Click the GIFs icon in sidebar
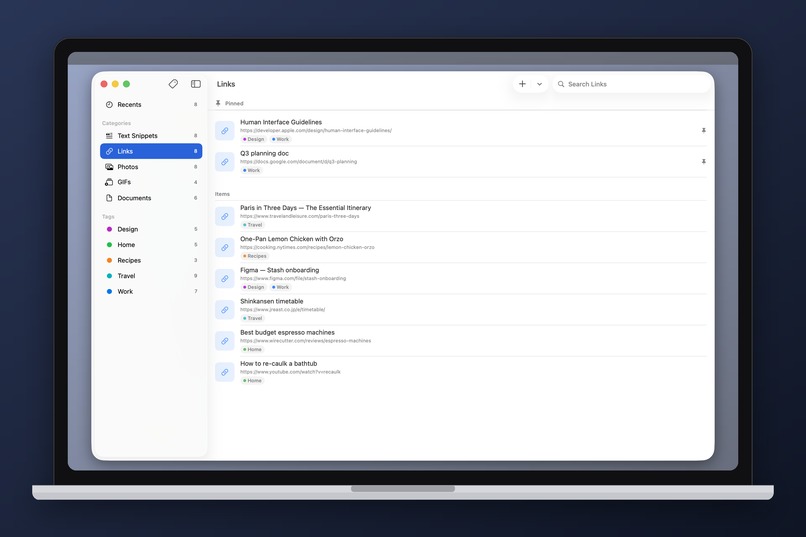Image resolution: width=806 pixels, height=537 pixels. [x=109, y=182]
